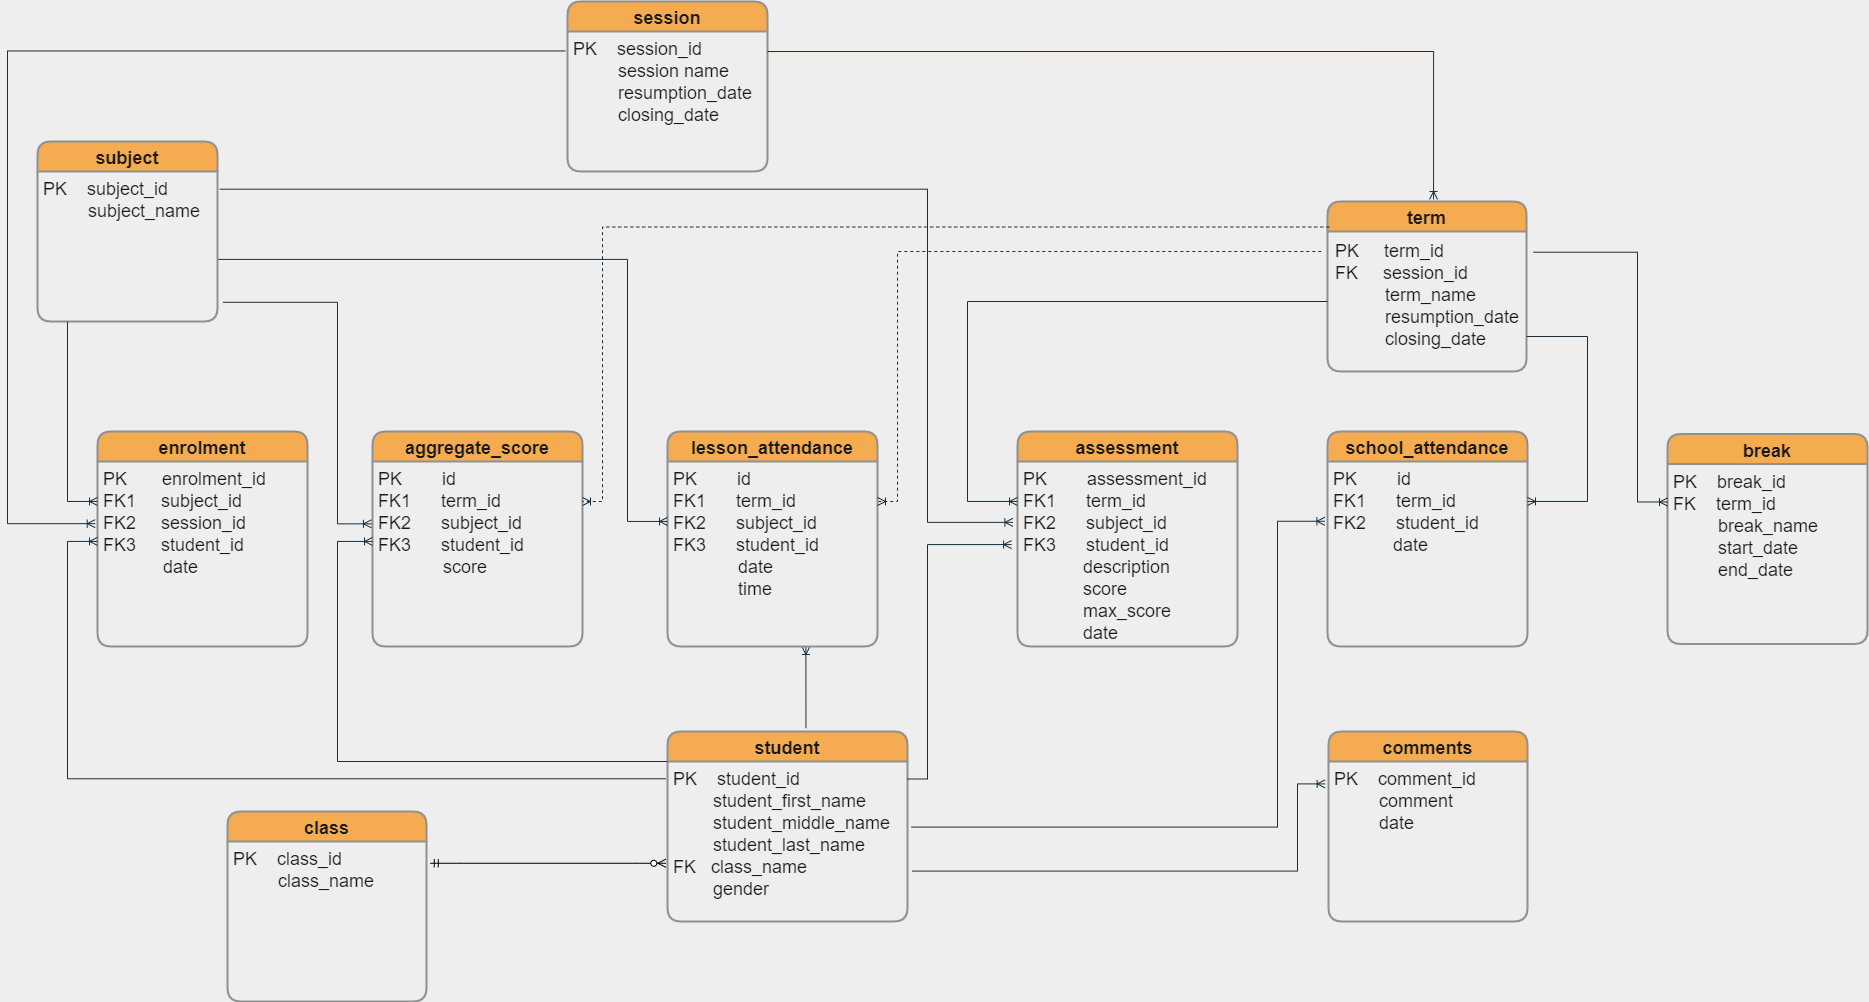Viewport: 1869px width, 1002px height.
Task: Select class_name in the class table
Action: point(326,881)
